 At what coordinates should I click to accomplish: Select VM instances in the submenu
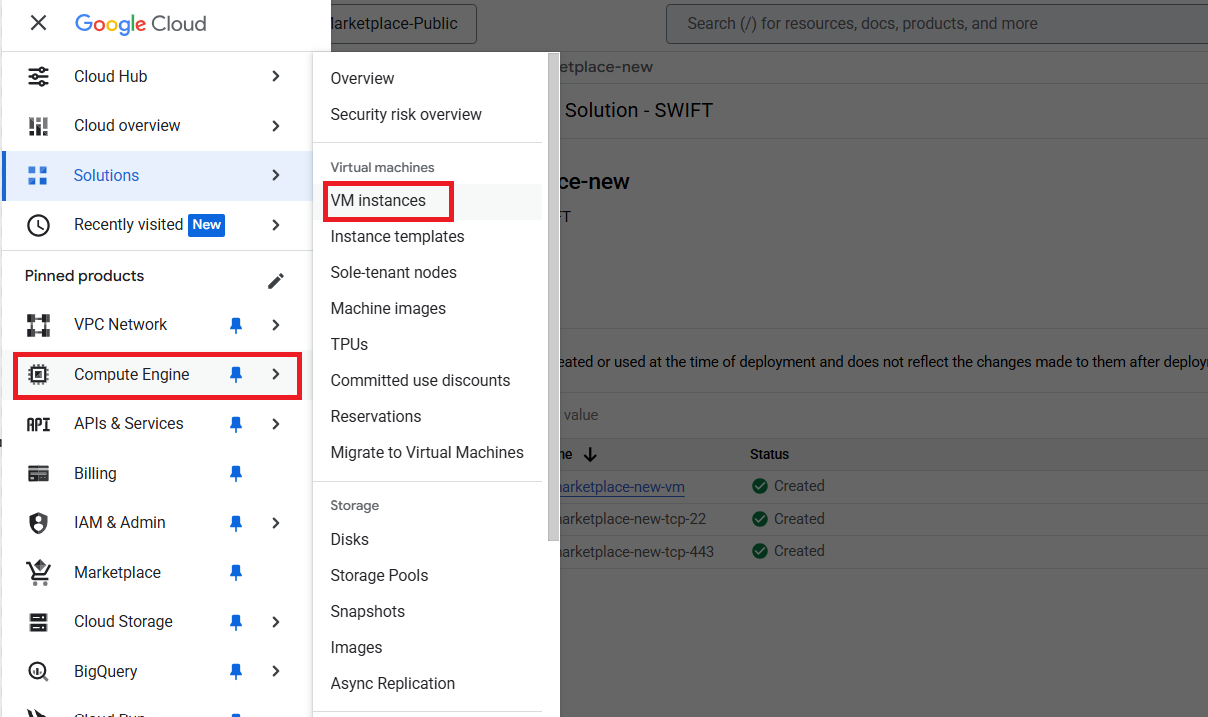pos(378,200)
